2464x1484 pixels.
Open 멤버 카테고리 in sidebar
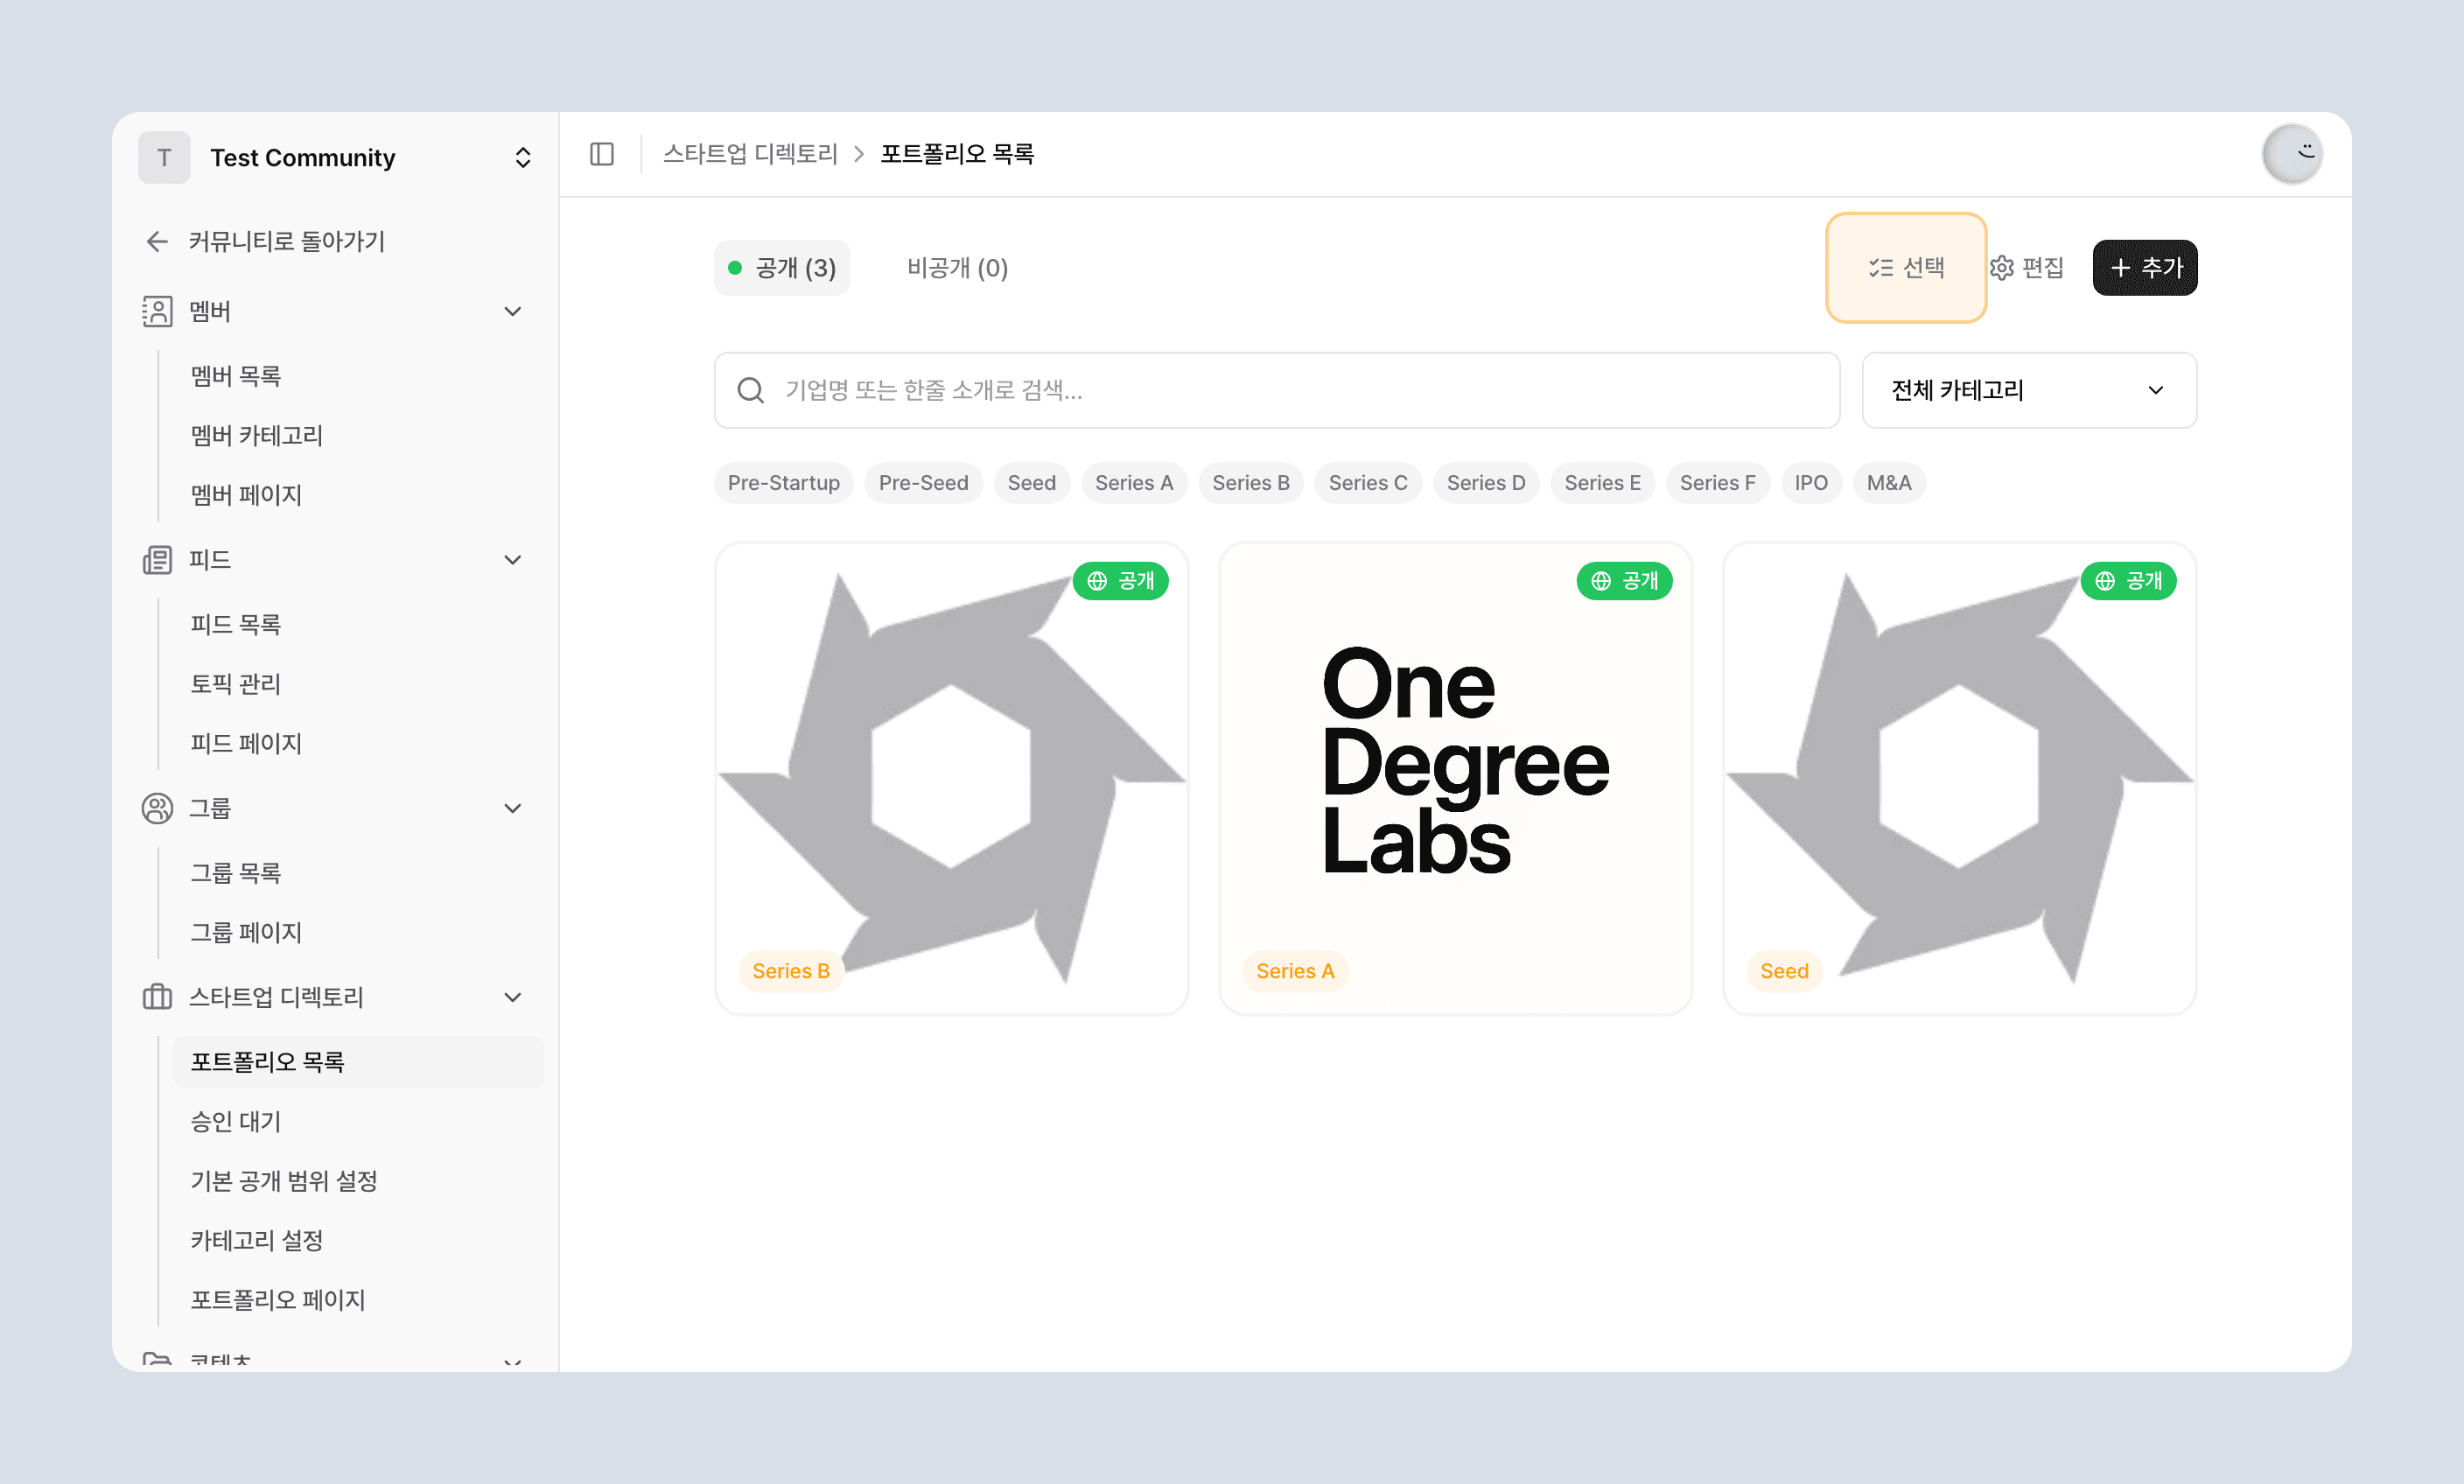point(257,436)
